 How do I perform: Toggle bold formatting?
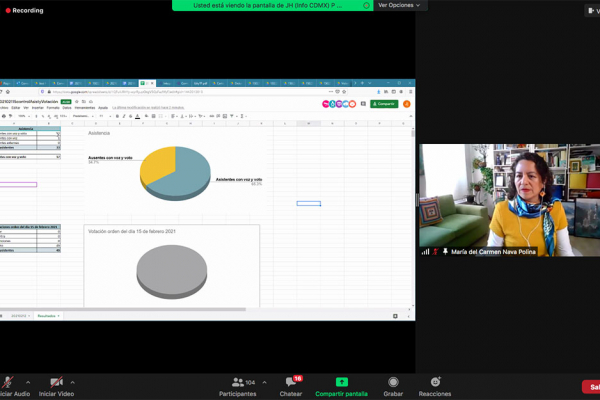pos(117,116)
